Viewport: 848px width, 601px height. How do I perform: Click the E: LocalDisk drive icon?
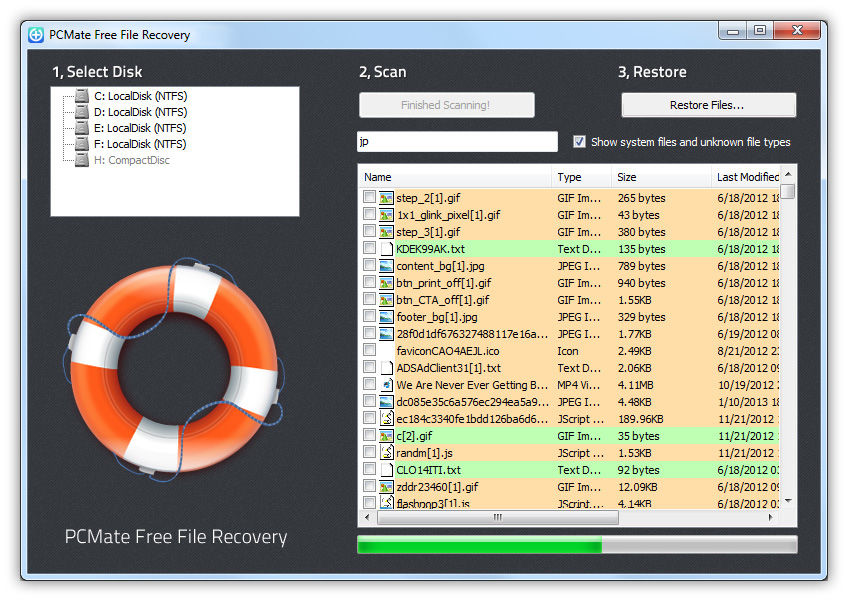tap(82, 128)
